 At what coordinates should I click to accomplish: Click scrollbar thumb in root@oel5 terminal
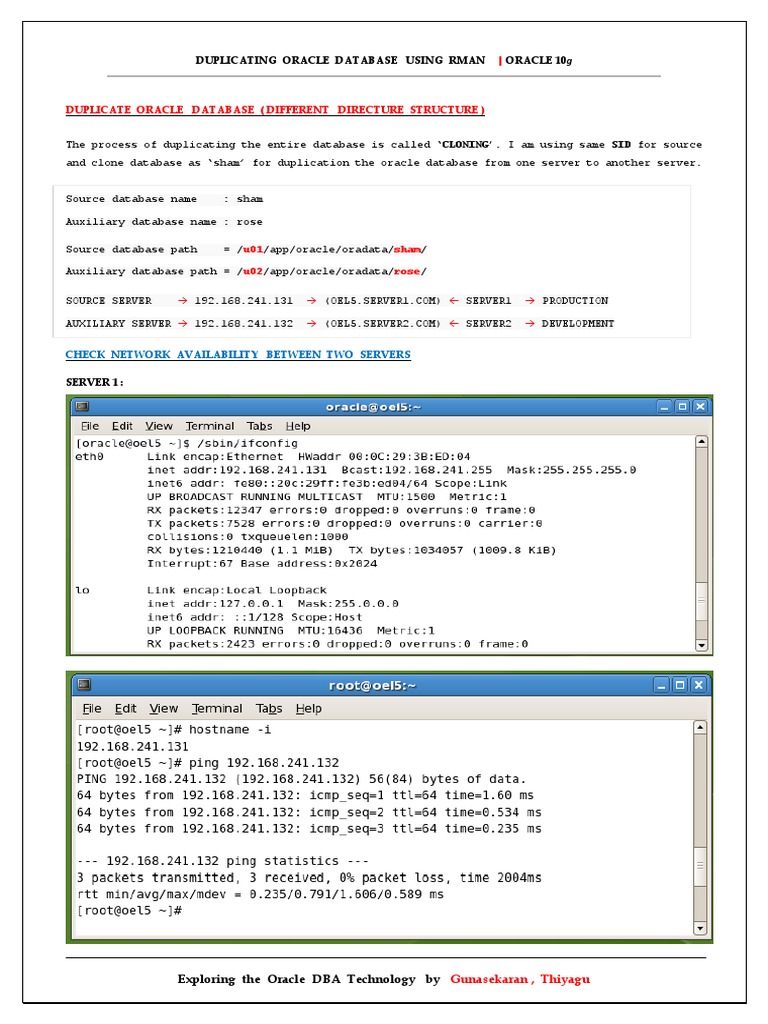[700, 866]
